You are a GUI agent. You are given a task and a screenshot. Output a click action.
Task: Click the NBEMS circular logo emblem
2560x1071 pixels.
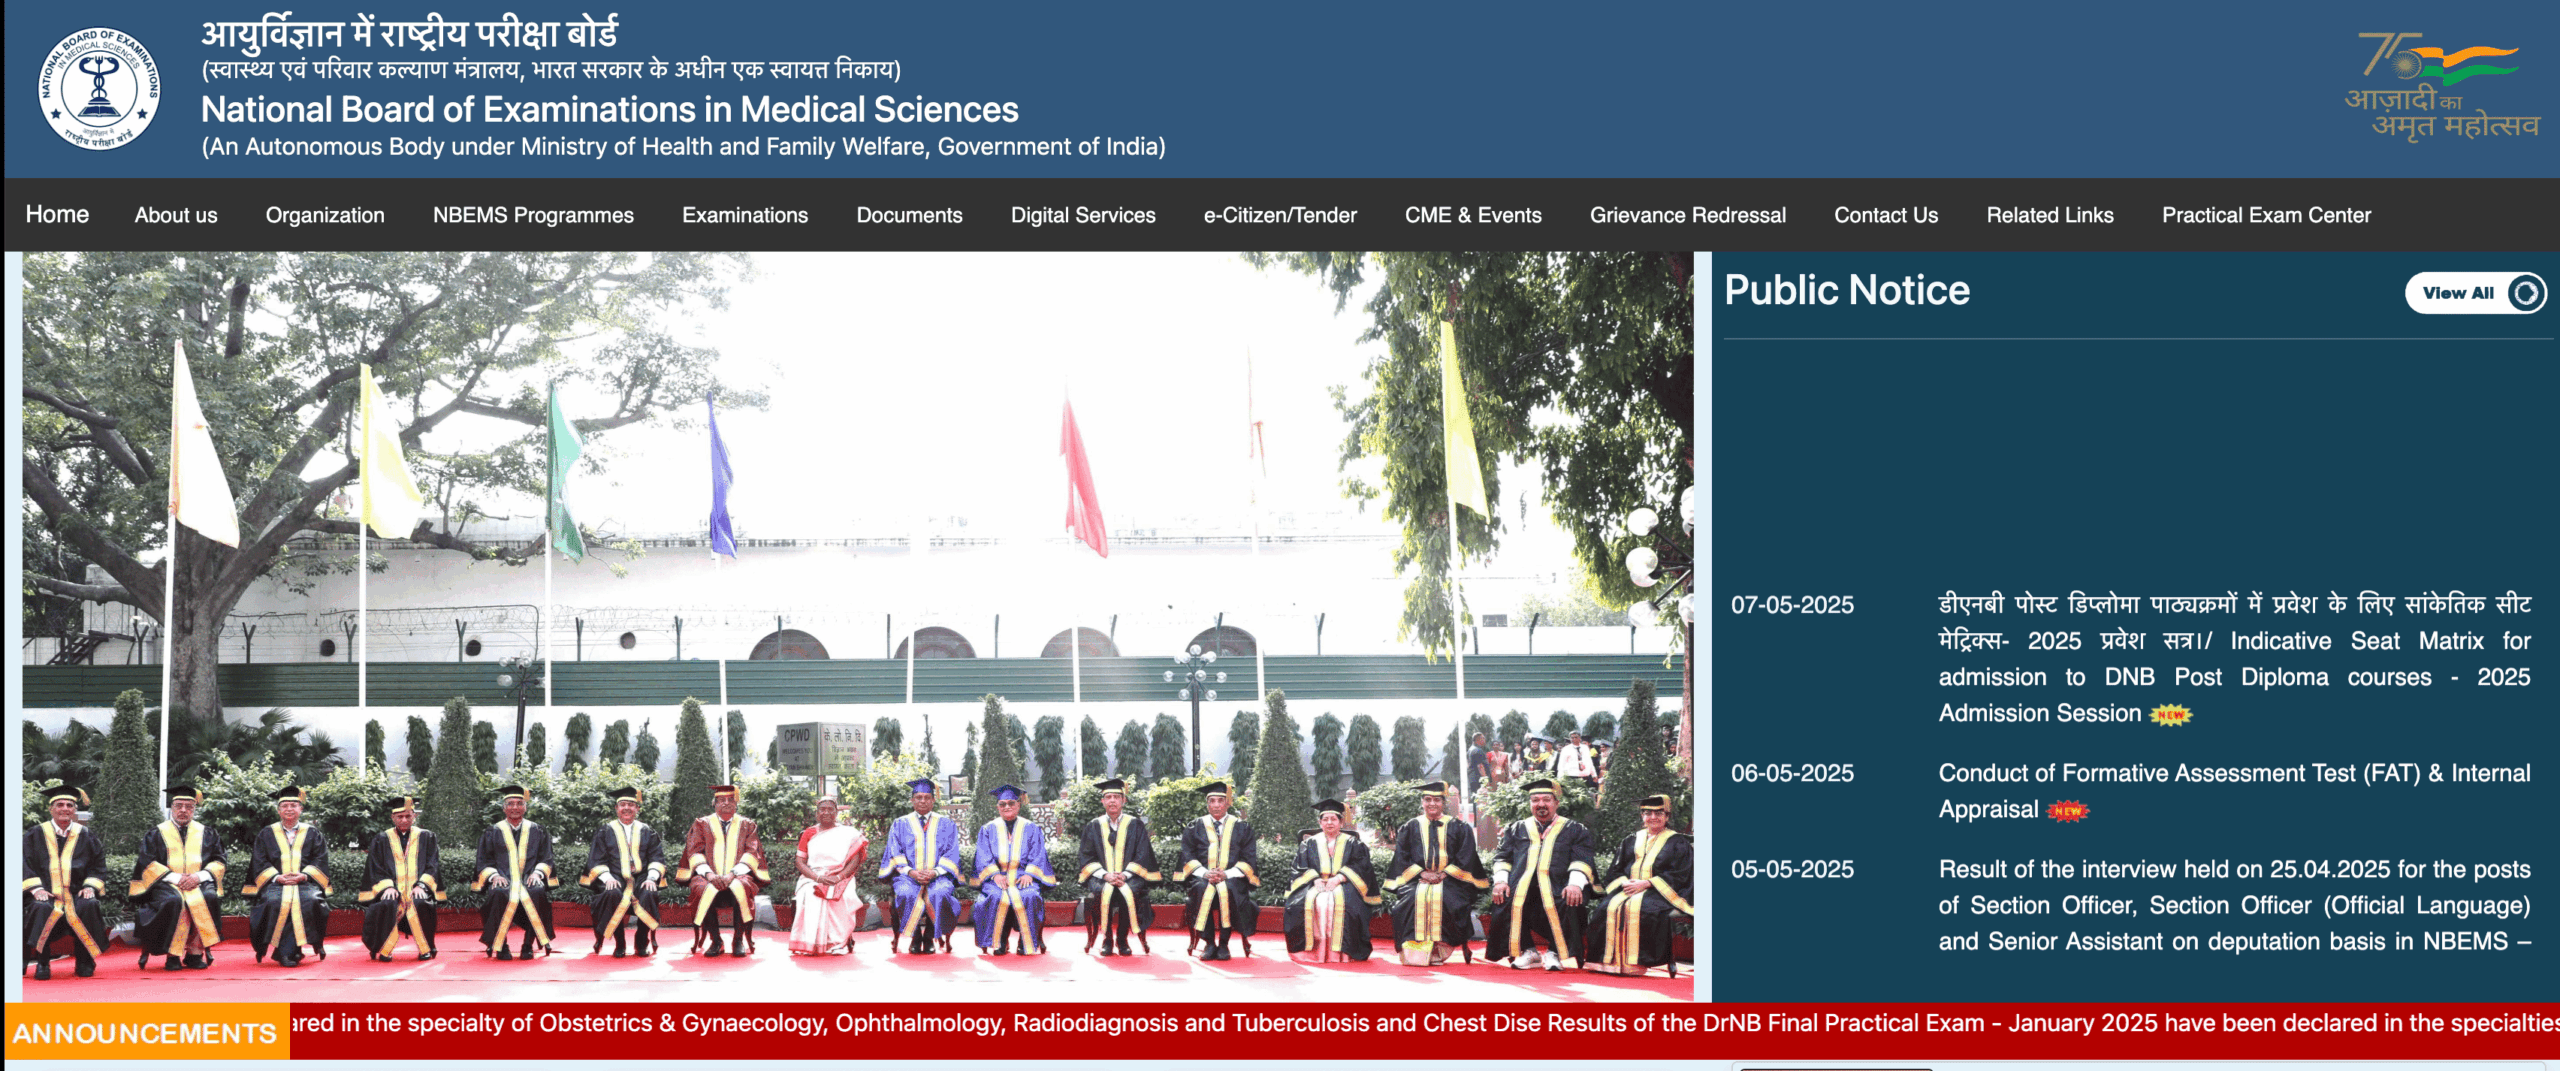(99, 88)
